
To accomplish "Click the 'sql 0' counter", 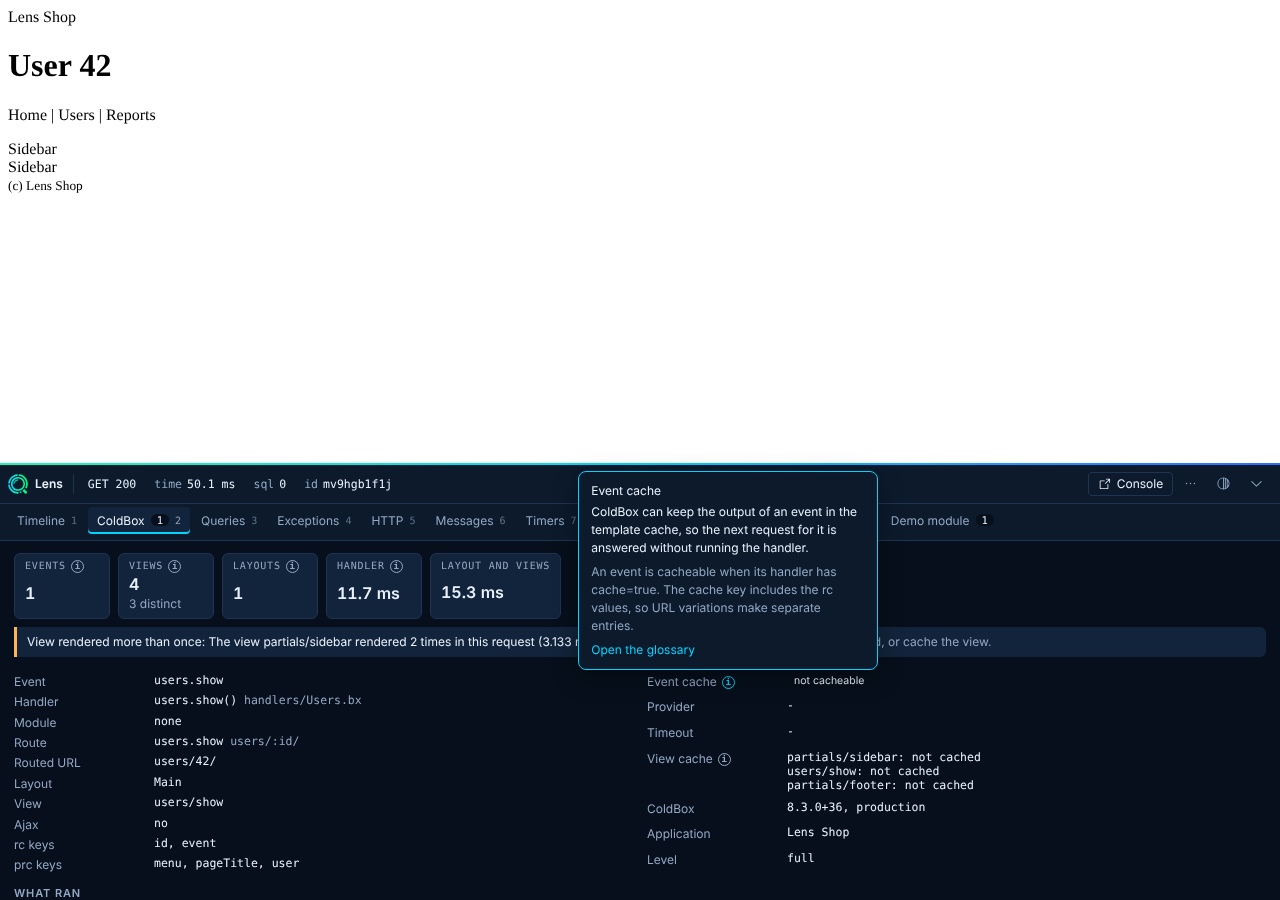I will tap(270, 484).
